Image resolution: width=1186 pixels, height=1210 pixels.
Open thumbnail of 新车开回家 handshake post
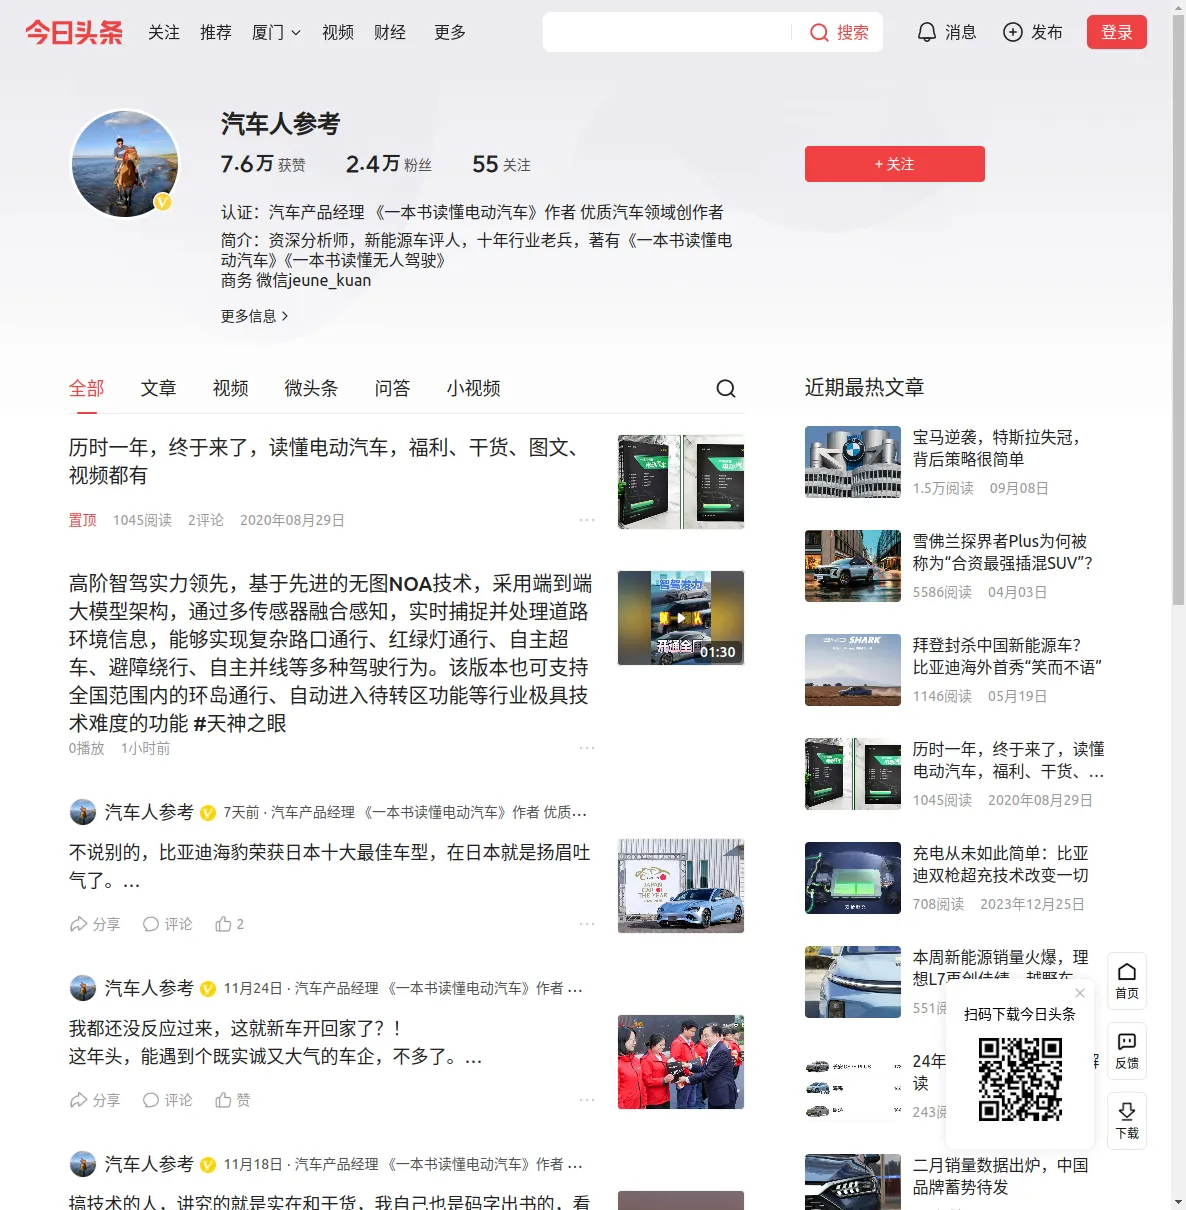[681, 1062]
